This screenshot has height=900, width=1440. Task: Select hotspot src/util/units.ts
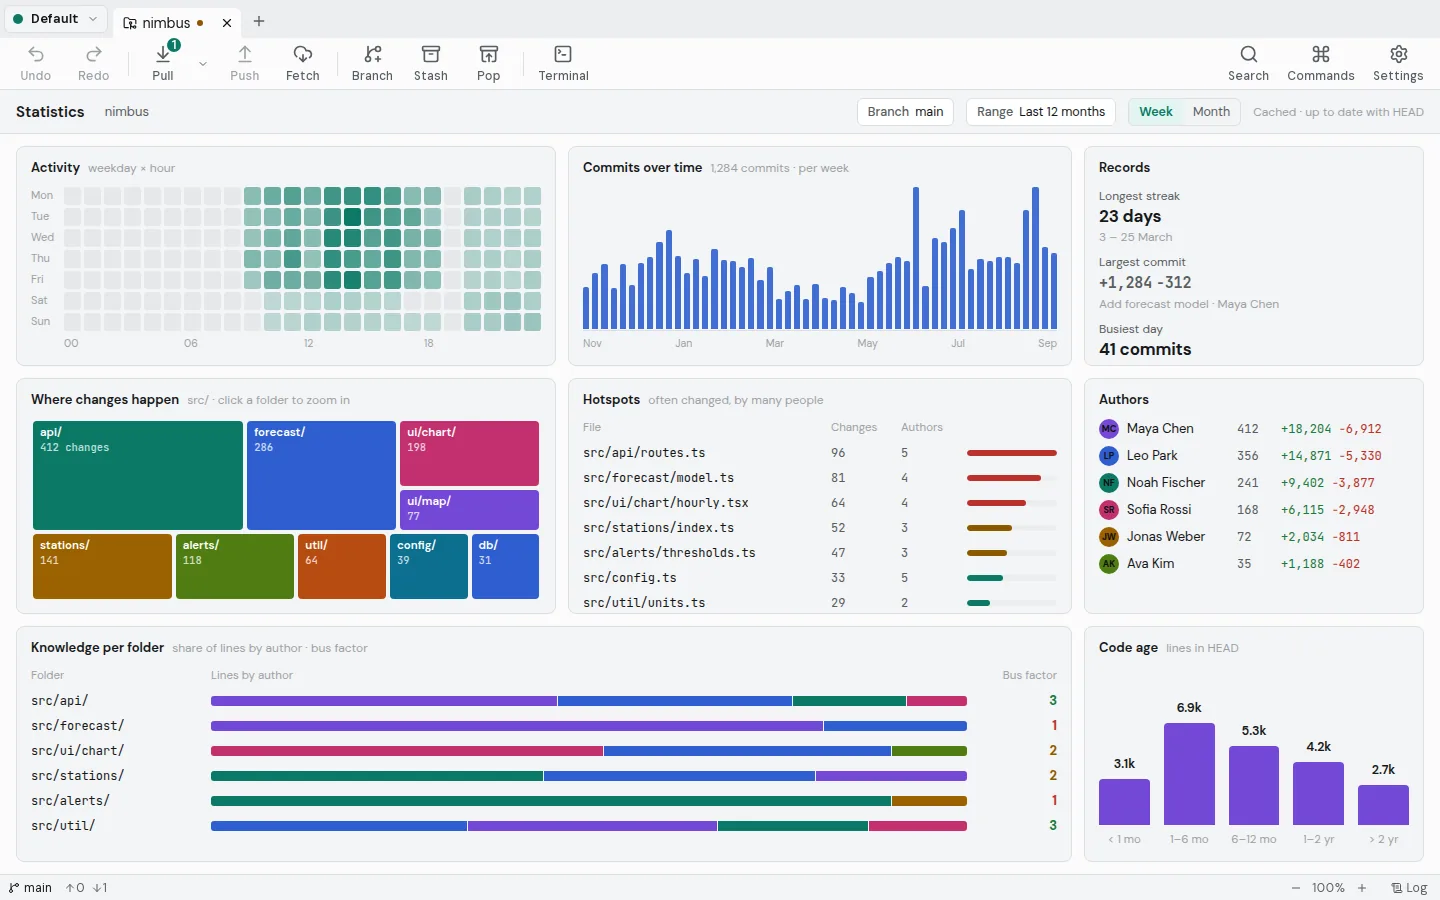(819, 602)
